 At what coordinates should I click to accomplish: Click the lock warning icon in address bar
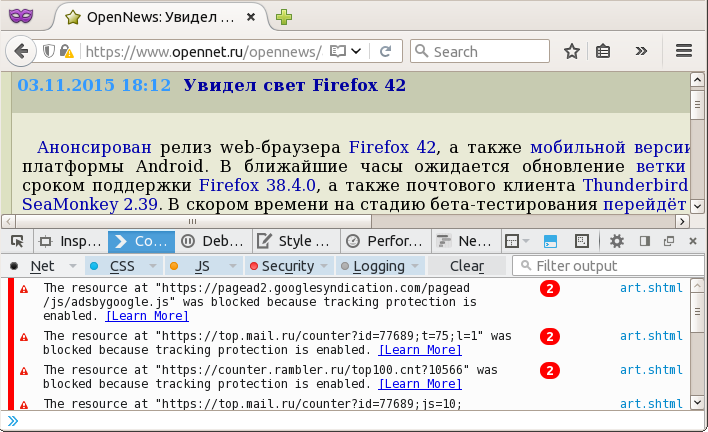point(67,51)
